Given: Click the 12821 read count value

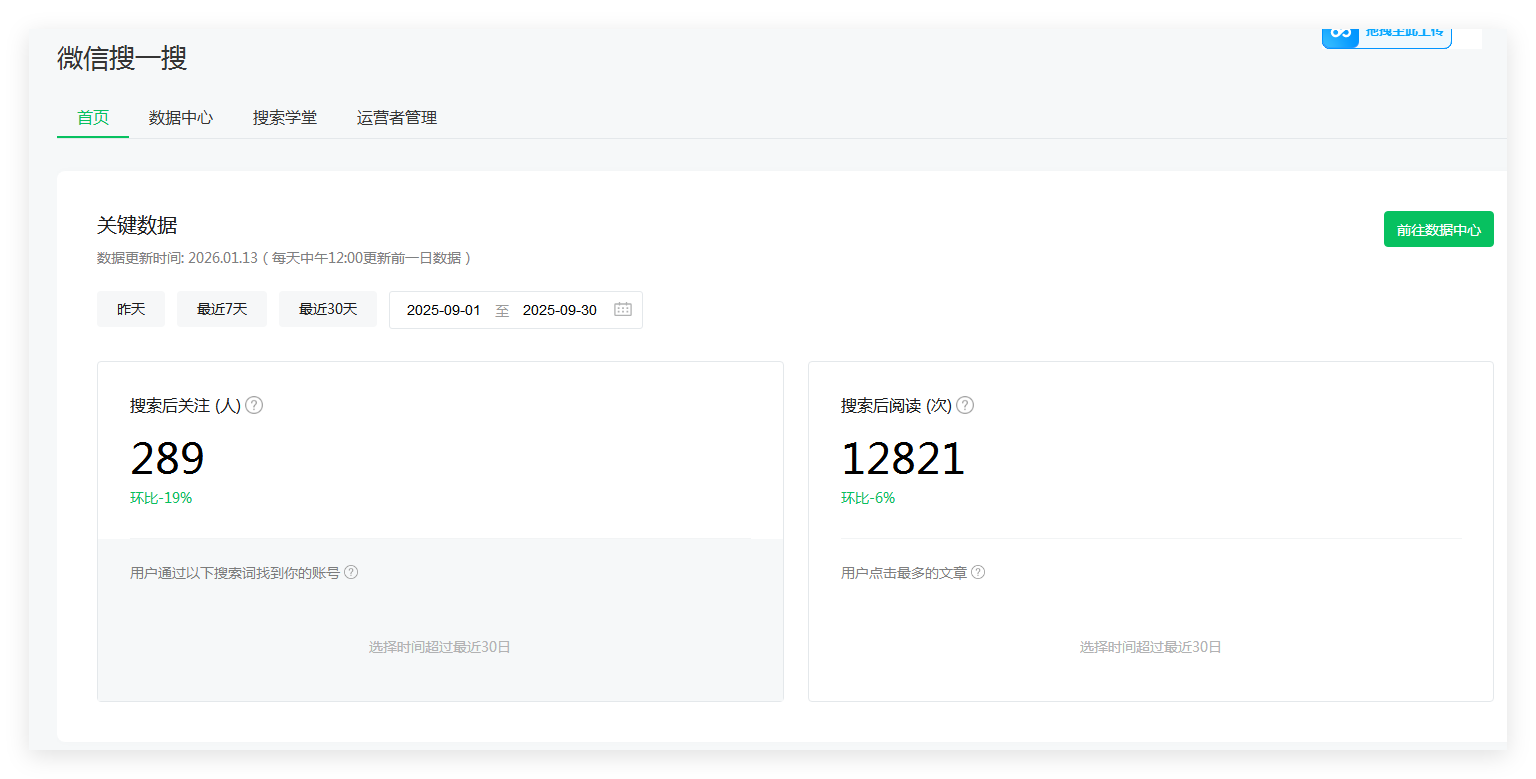Looking at the screenshot, I should pyautogui.click(x=903, y=459).
